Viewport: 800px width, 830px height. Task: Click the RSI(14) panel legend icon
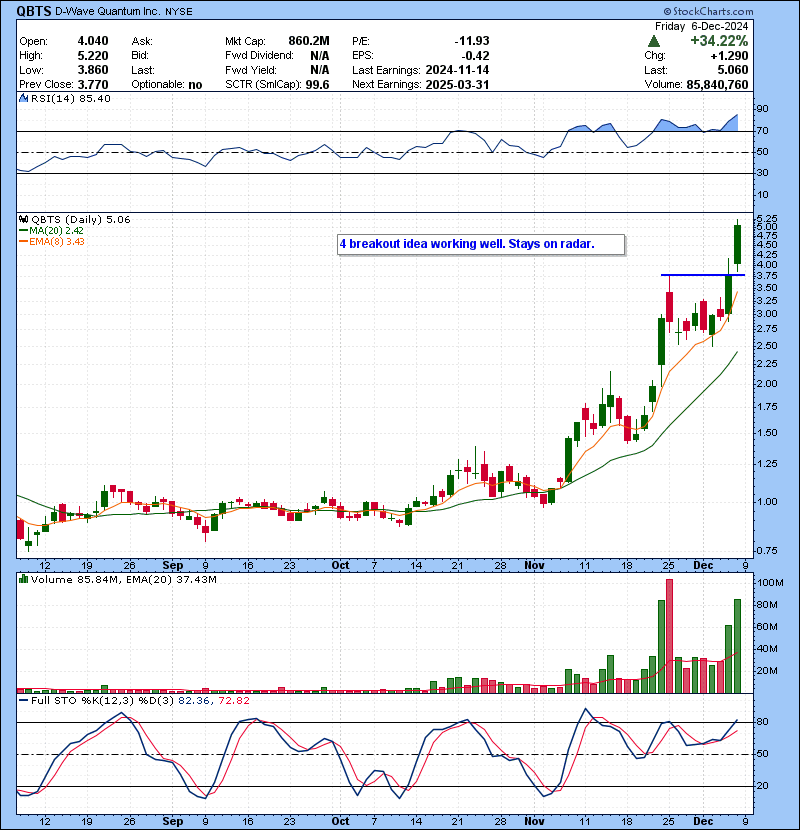[x=22, y=99]
